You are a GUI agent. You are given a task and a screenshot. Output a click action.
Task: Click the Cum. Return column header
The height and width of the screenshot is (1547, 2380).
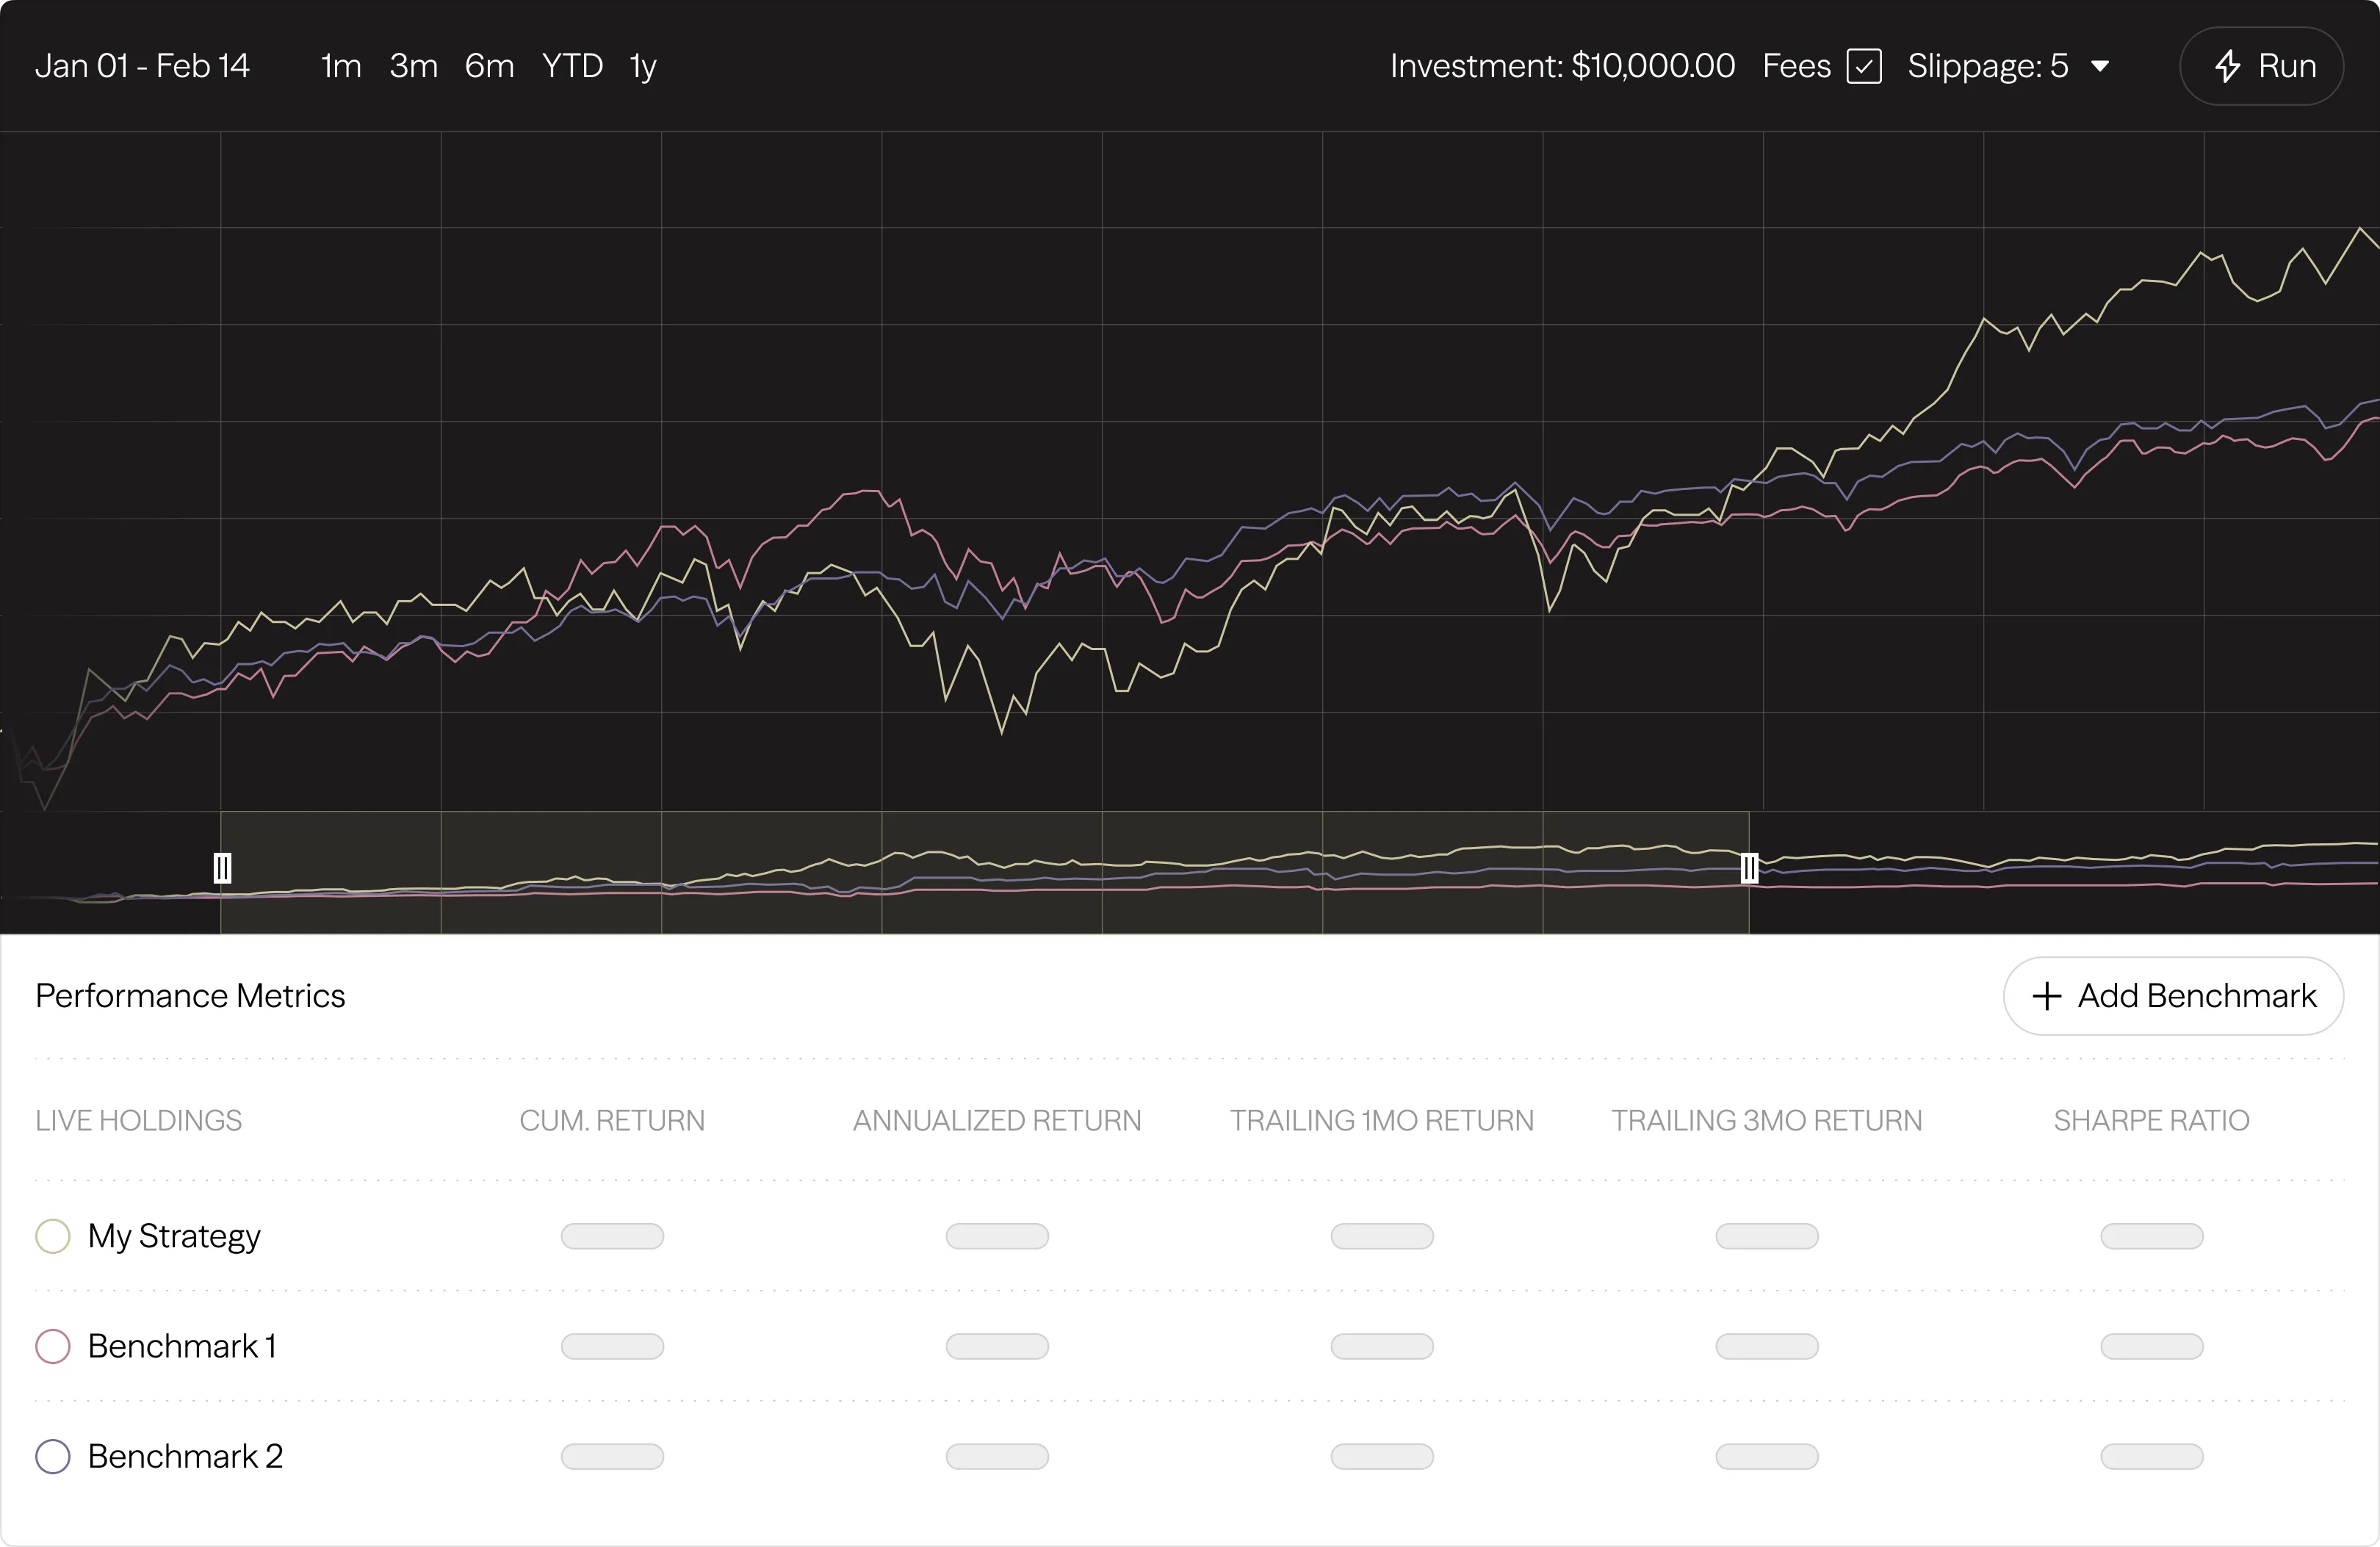[x=611, y=1120]
